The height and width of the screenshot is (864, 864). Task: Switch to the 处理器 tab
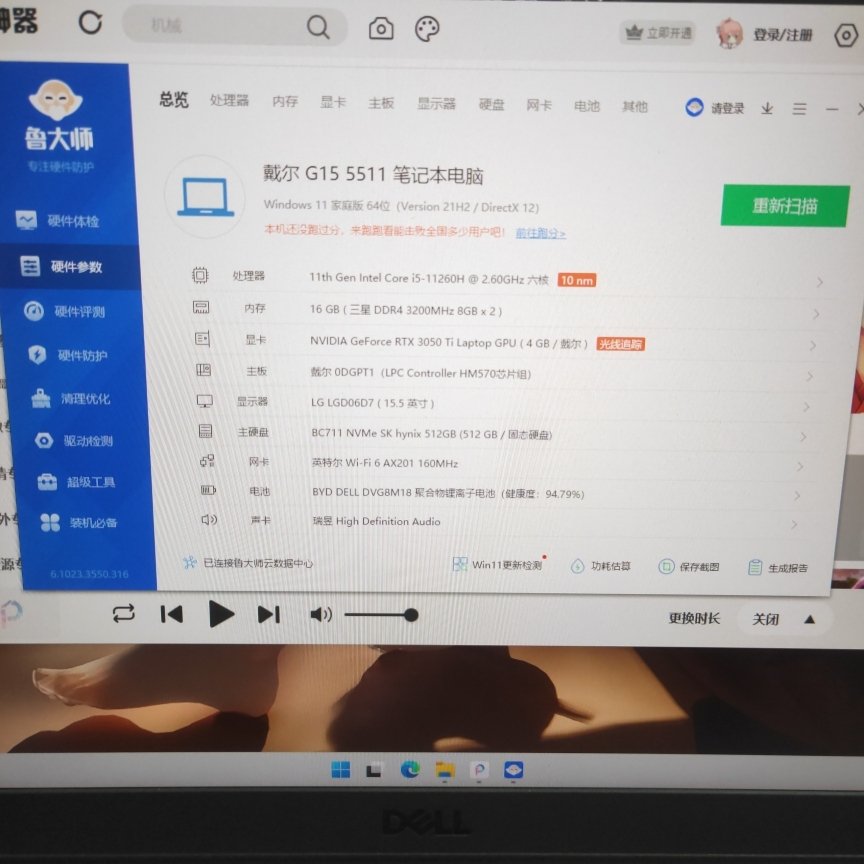(x=229, y=100)
